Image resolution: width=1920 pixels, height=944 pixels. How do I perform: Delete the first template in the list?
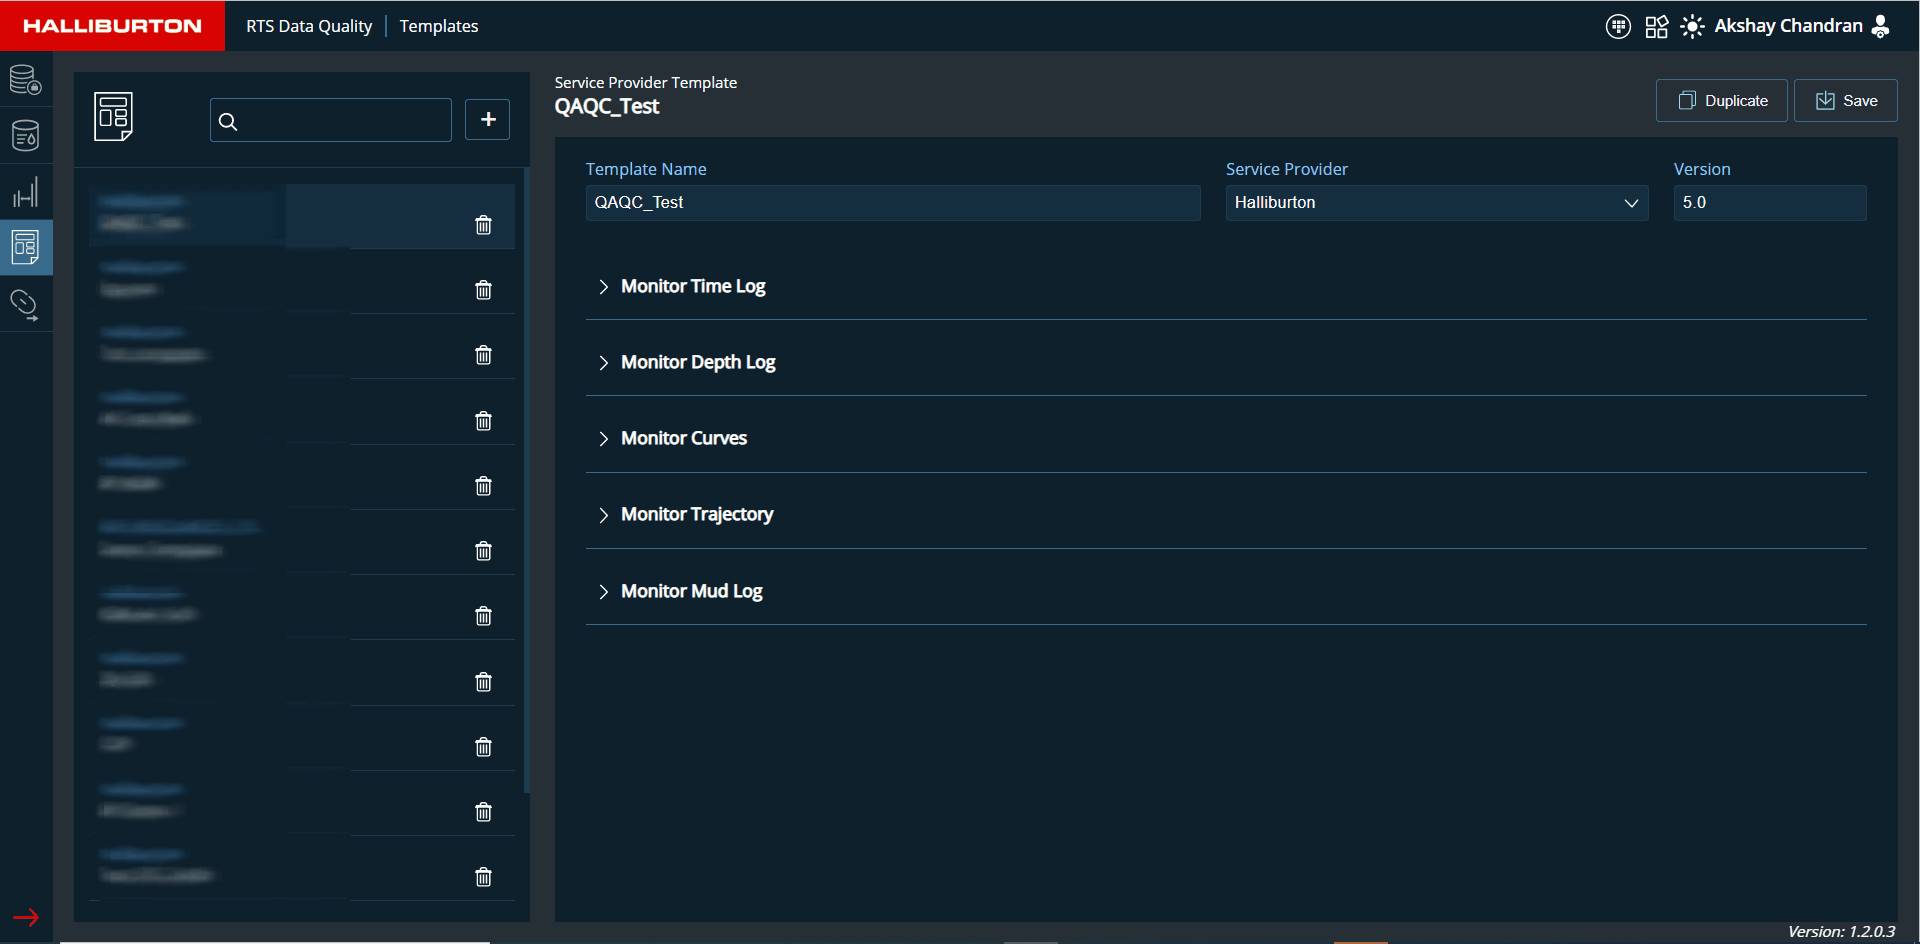483,225
